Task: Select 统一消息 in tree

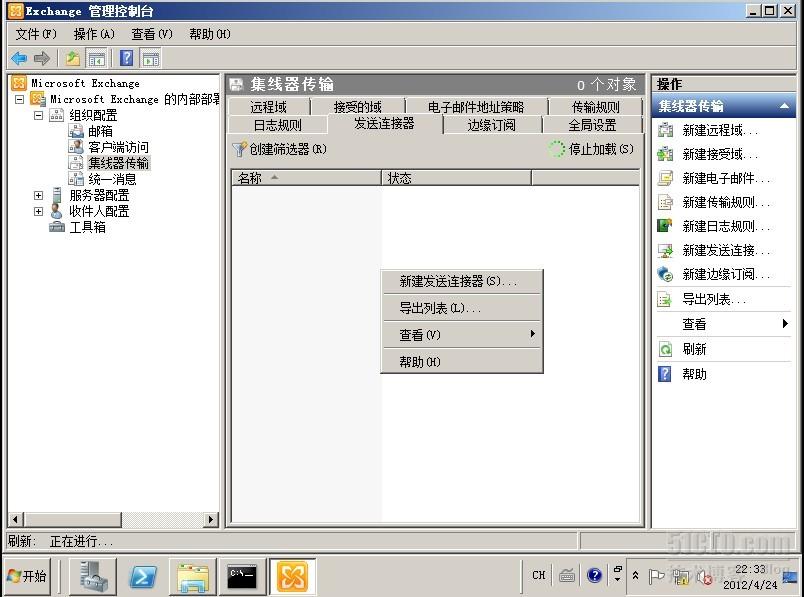Action: pyautogui.click(x=112, y=179)
